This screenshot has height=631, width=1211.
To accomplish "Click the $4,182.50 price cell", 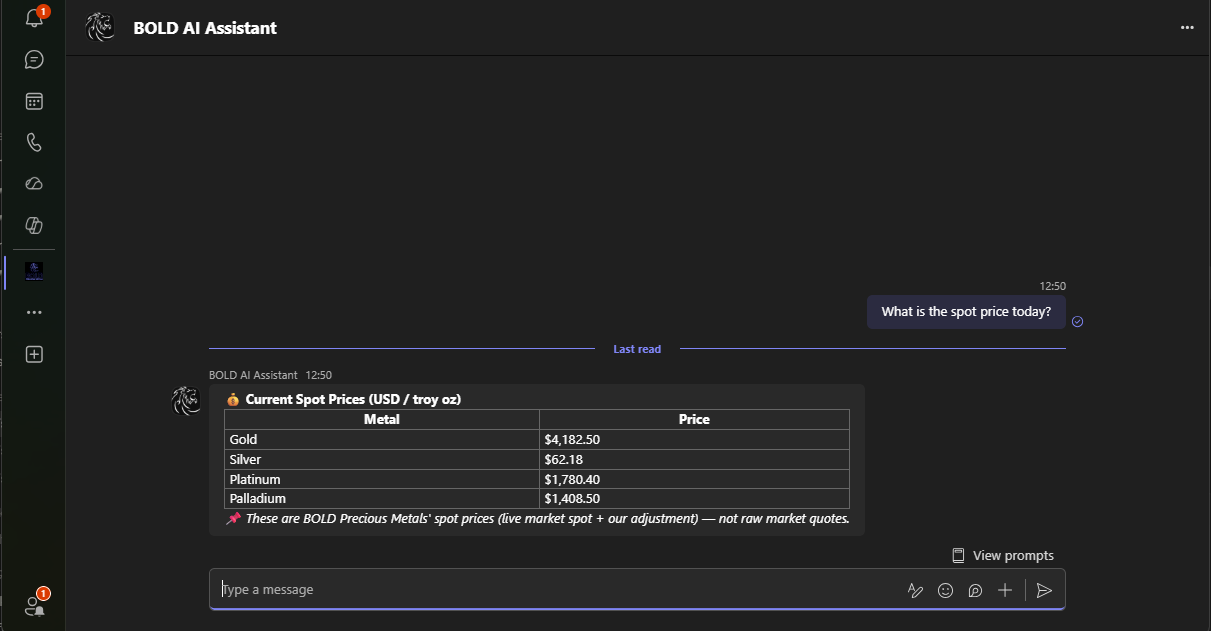I will click(x=572, y=439).
